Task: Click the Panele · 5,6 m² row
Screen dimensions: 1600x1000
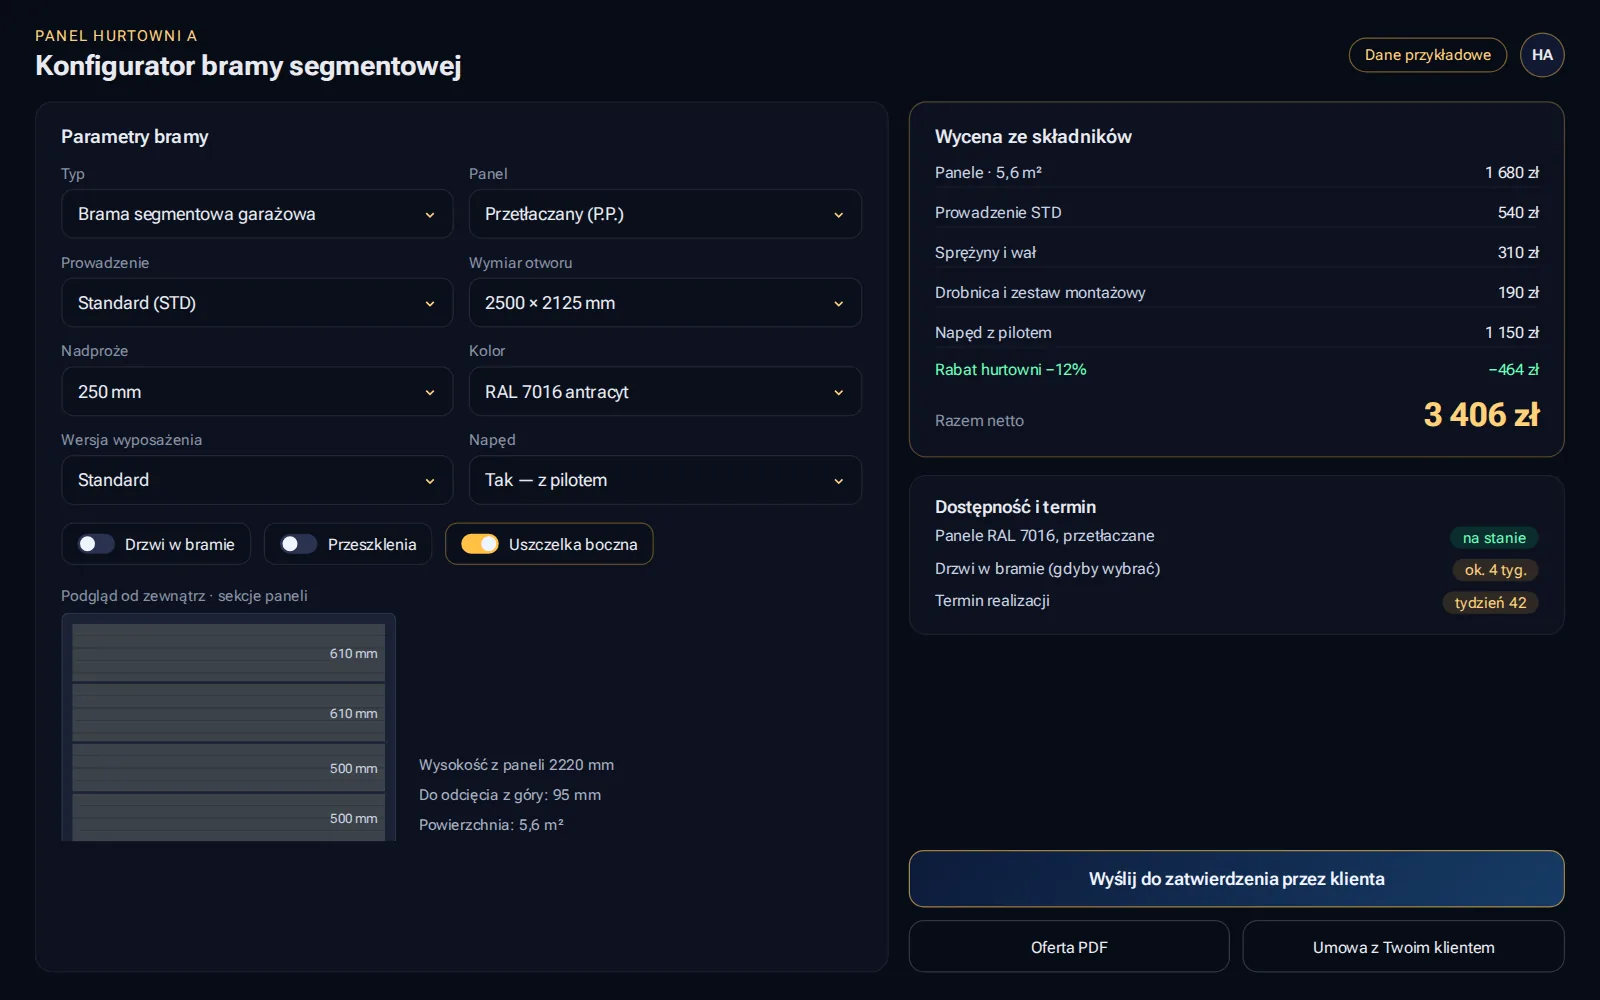Action: pos(1236,173)
